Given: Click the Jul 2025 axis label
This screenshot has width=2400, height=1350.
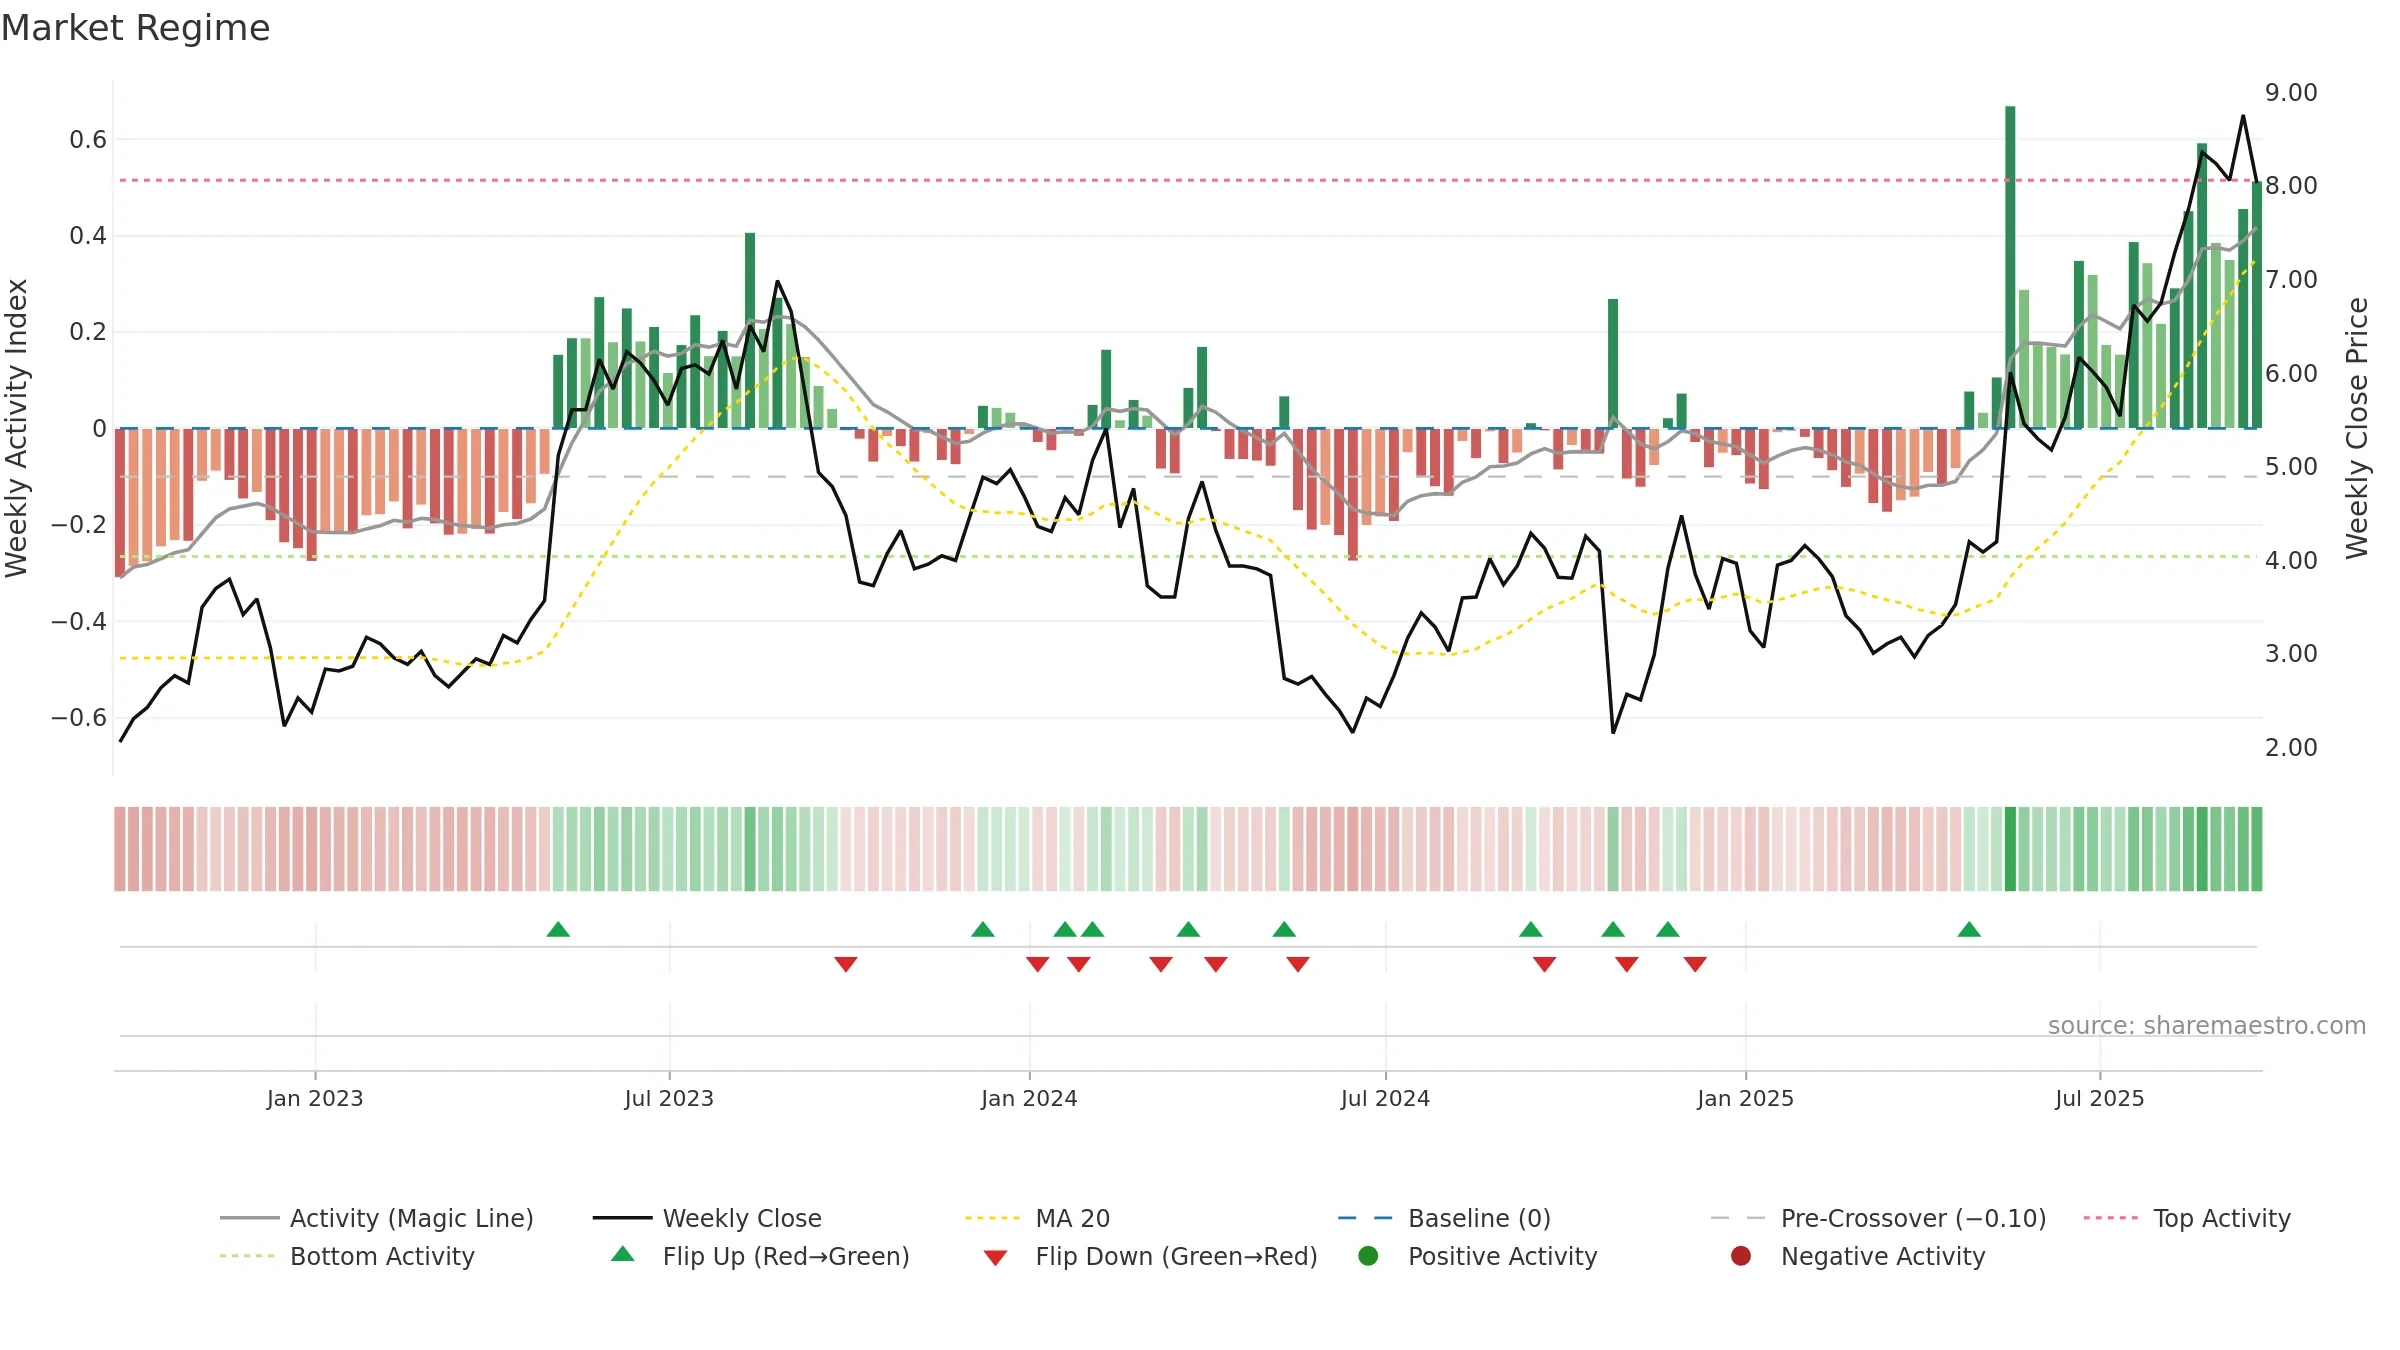Looking at the screenshot, I should pos(2100,1098).
